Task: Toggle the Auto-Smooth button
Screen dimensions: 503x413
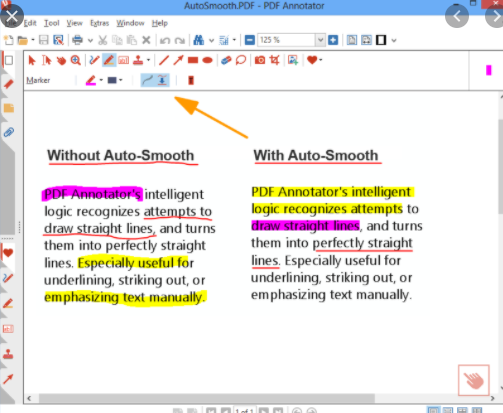Action: [148, 80]
